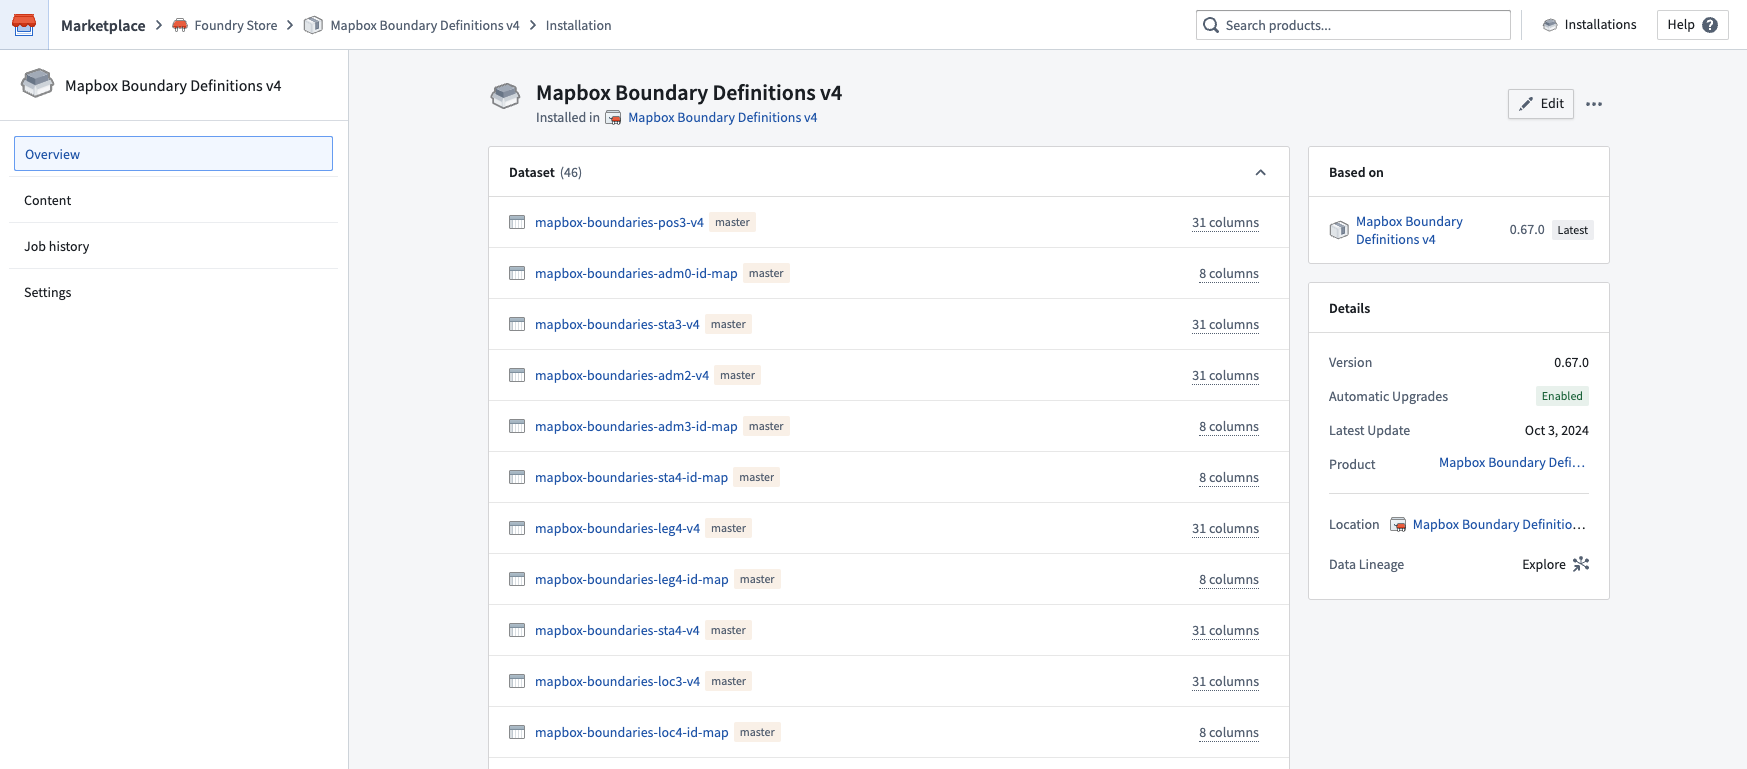
Task: Click the Edit button
Action: pos(1541,104)
